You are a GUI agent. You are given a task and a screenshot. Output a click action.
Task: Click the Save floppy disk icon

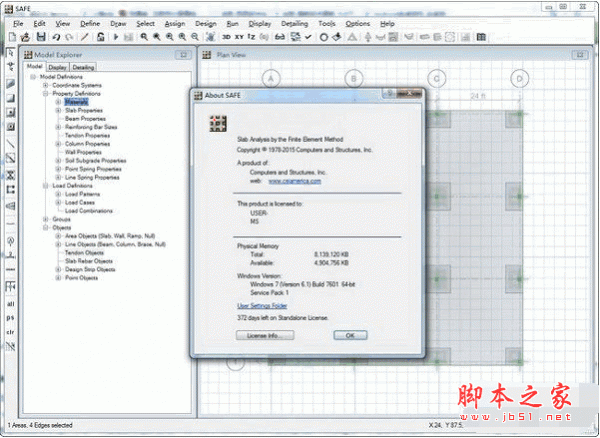[x=41, y=37]
